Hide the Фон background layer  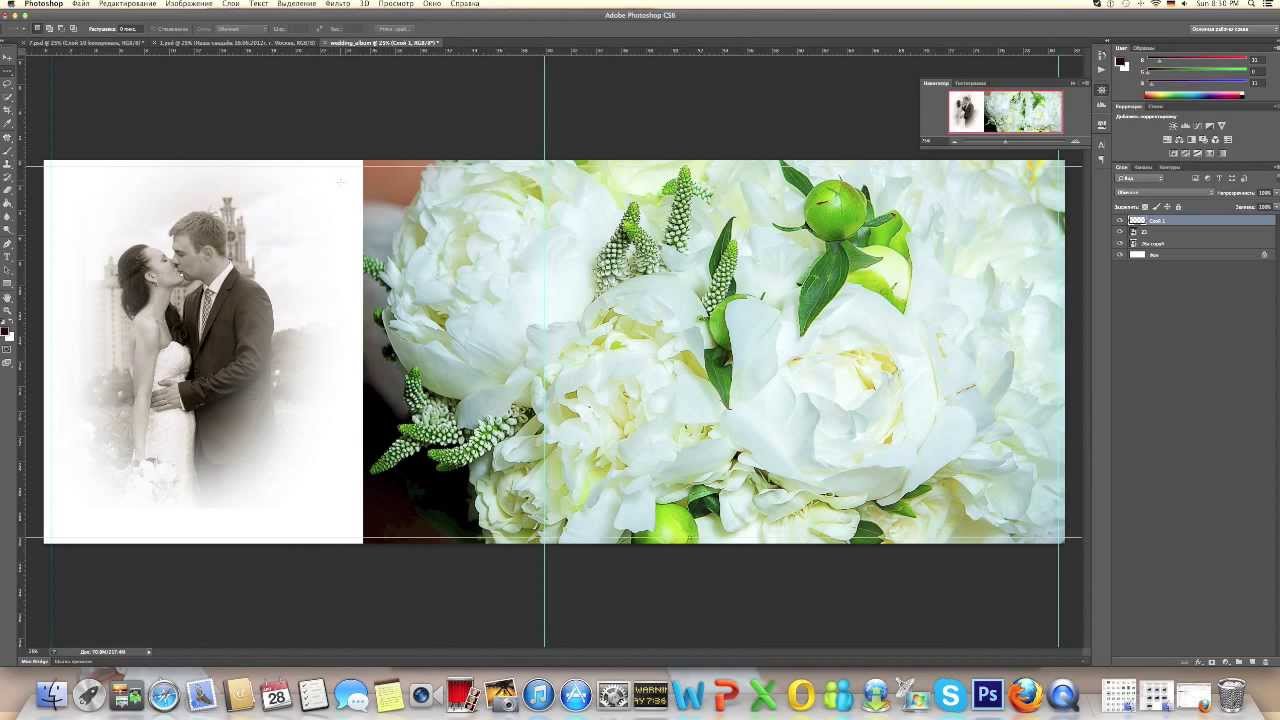click(1120, 255)
